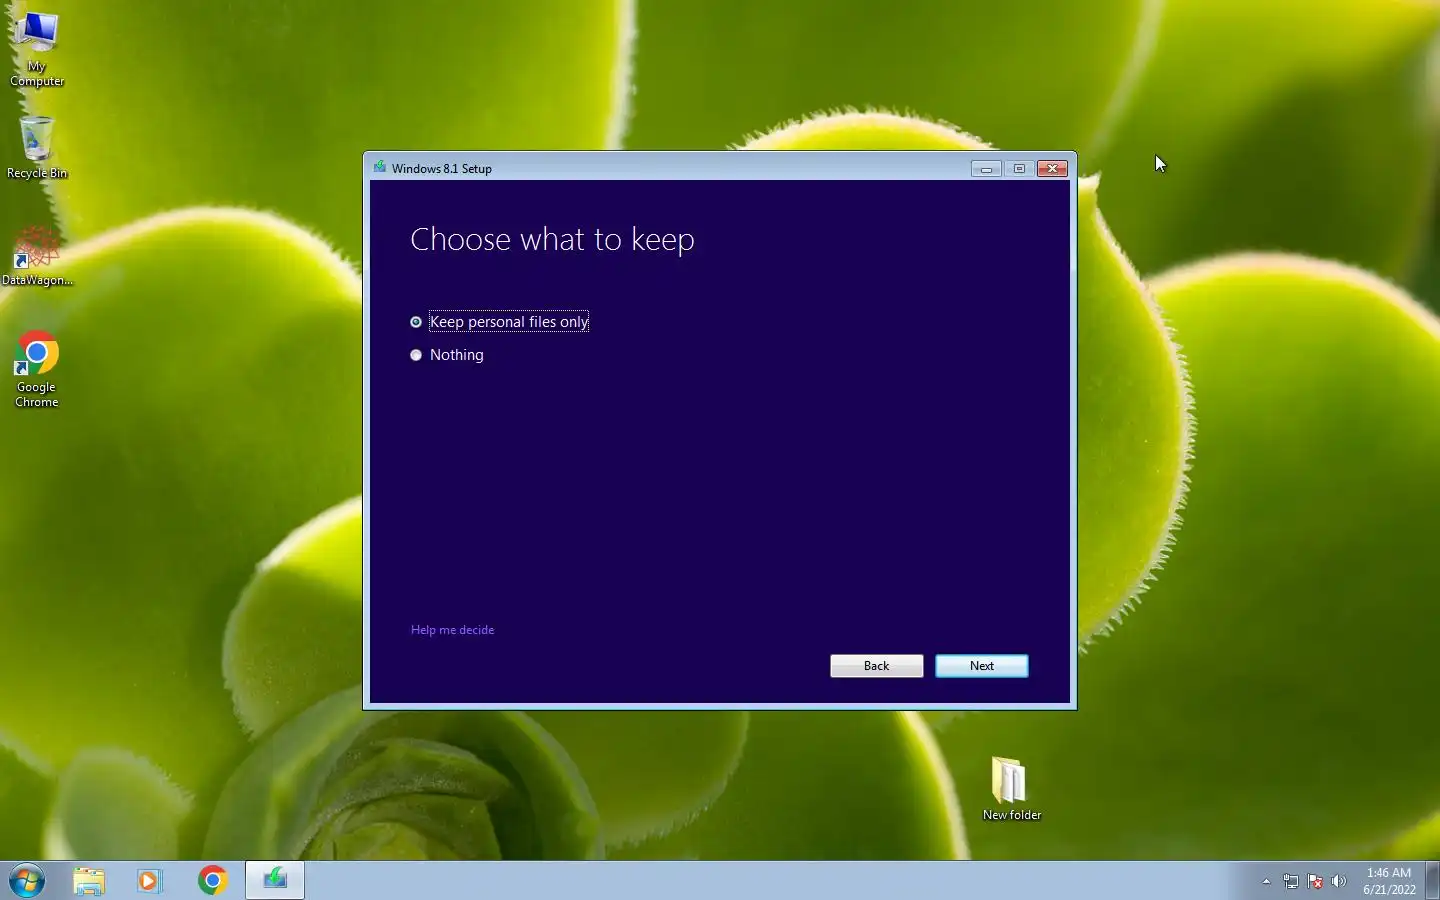This screenshot has width=1440, height=900.
Task: Launch Windows Media Player from taskbar
Action: (x=150, y=881)
